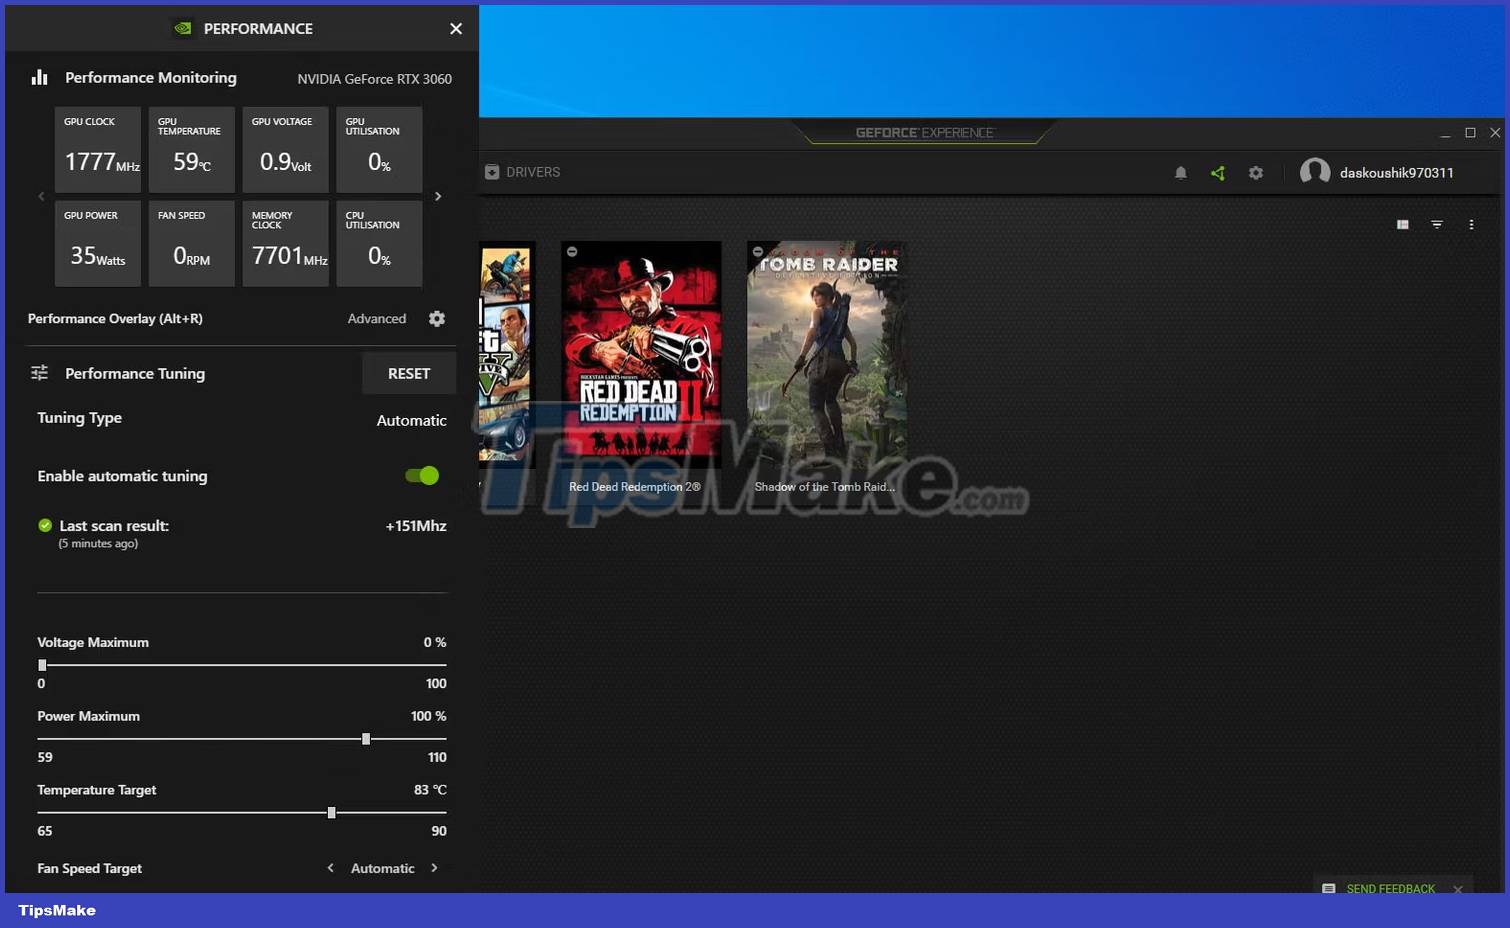Screen dimensions: 1510x928
Task: Click the green last scan checkmark icon
Action: (45, 525)
